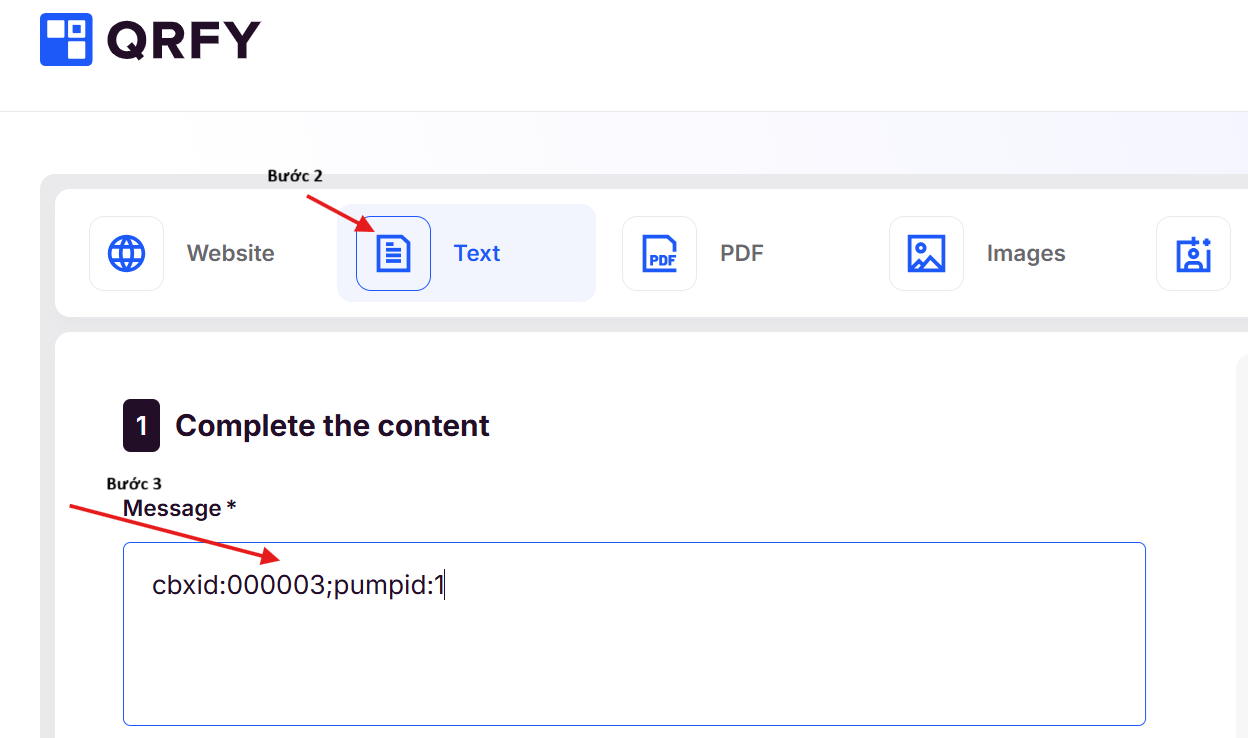Choose the Text tab label
The image size is (1248, 738).
pyautogui.click(x=477, y=254)
